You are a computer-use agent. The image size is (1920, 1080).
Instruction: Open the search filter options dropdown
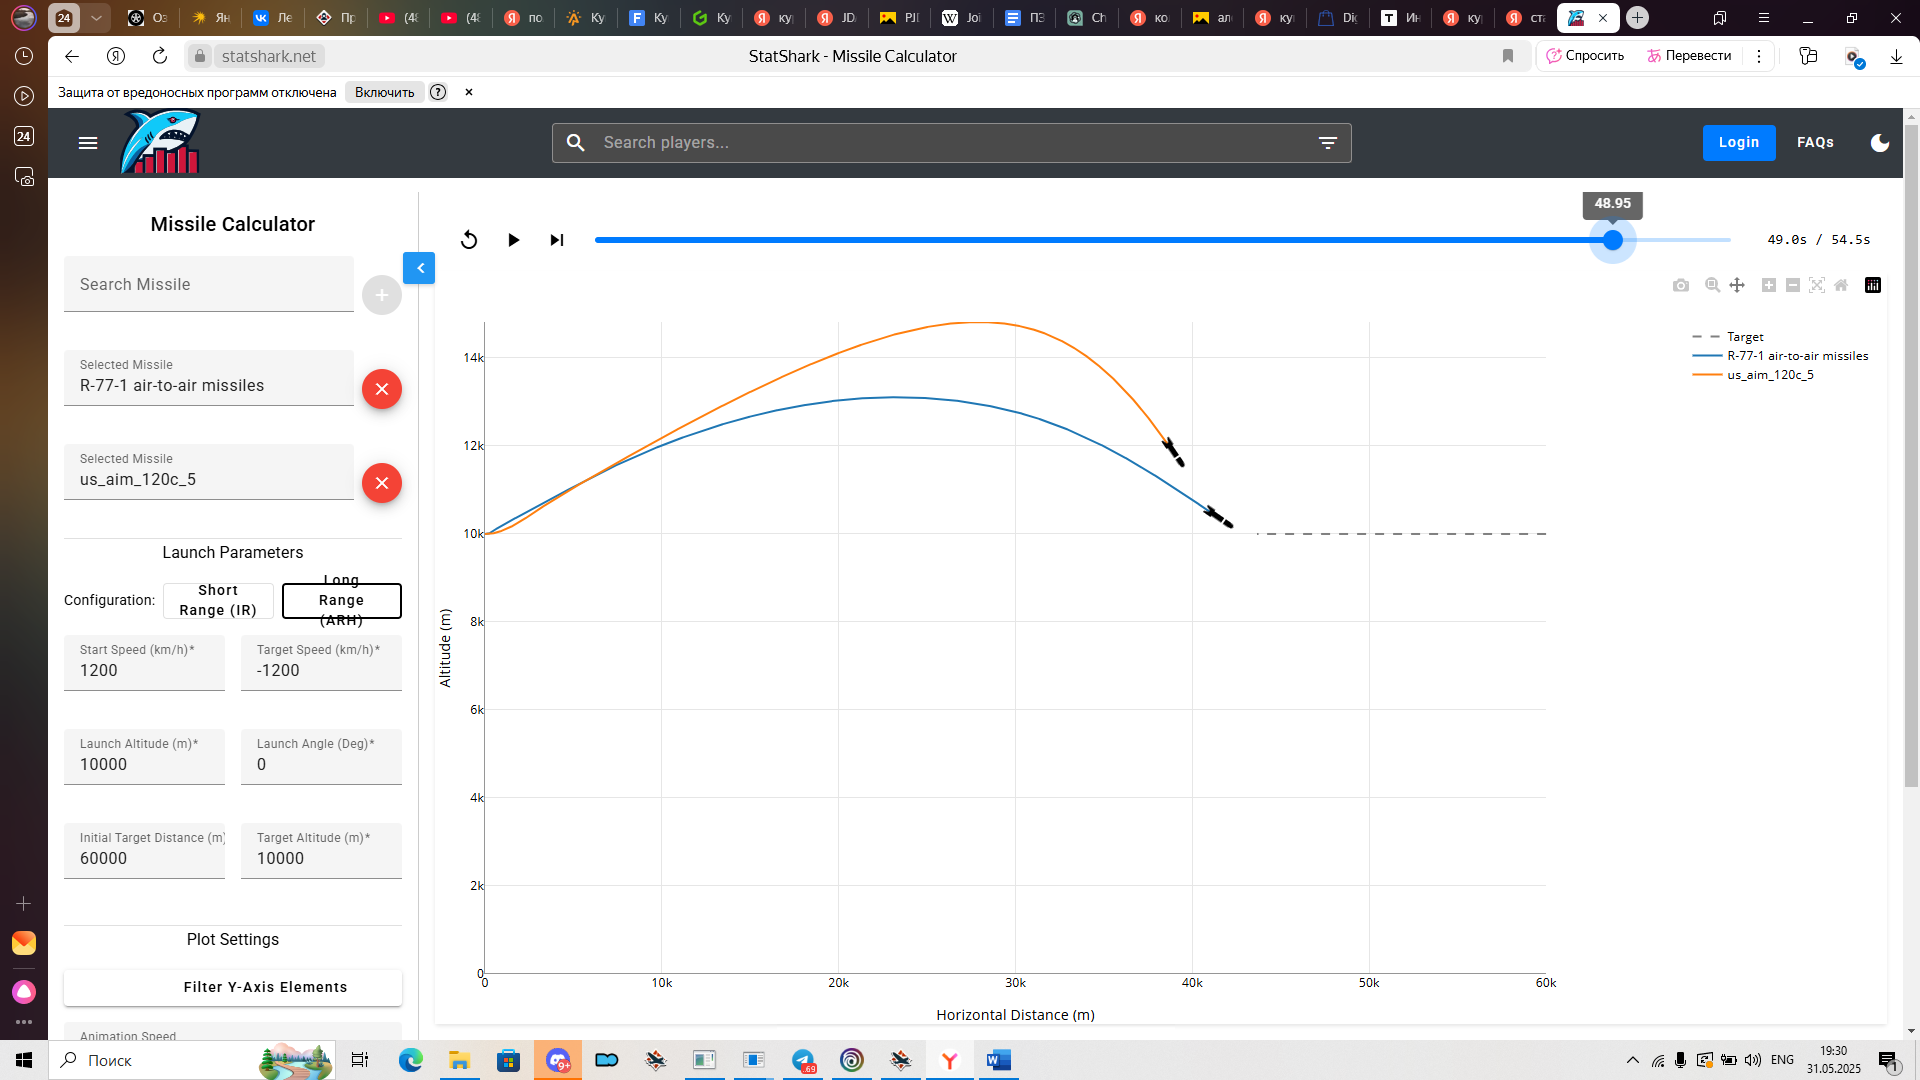(1327, 143)
